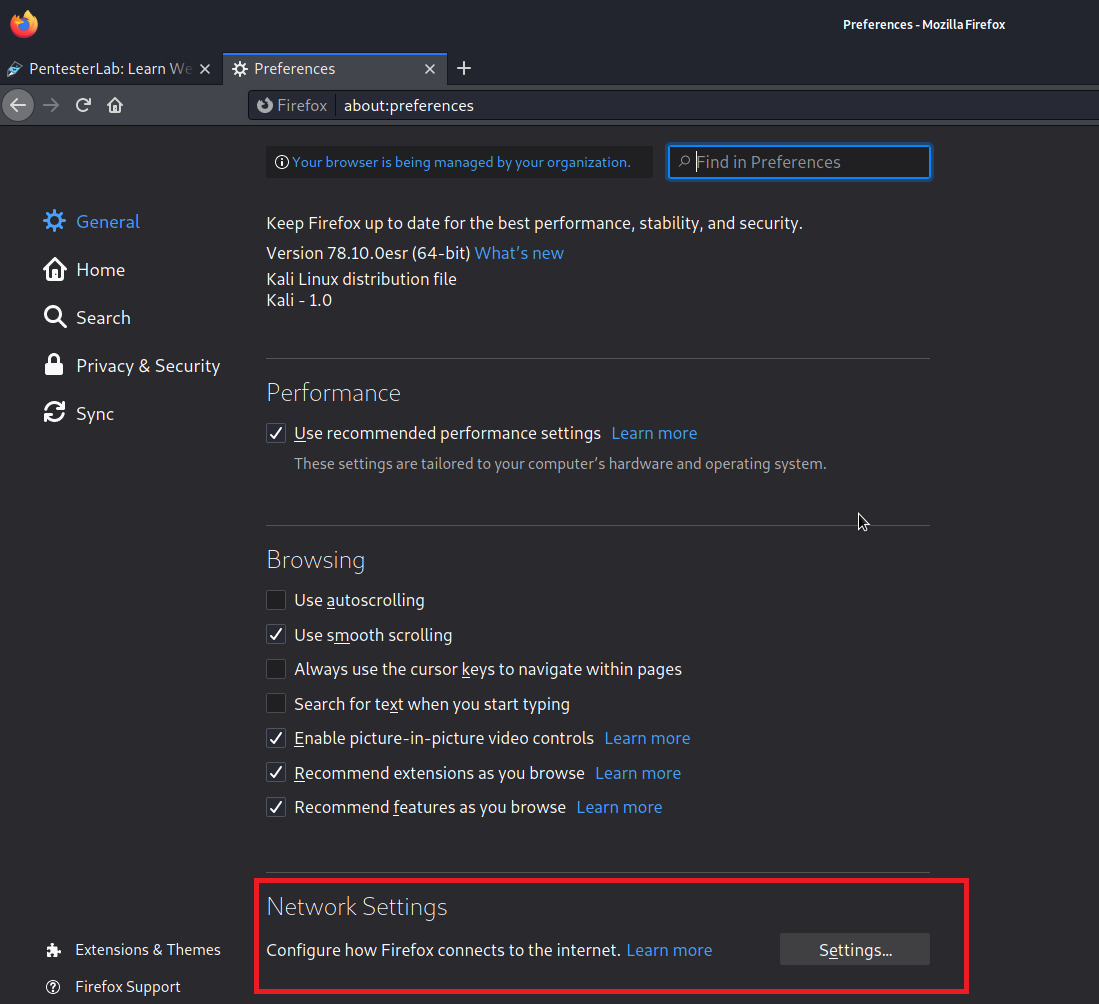Image resolution: width=1099 pixels, height=1004 pixels.
Task: Open Learn more for picture-in-picture
Action: point(647,738)
